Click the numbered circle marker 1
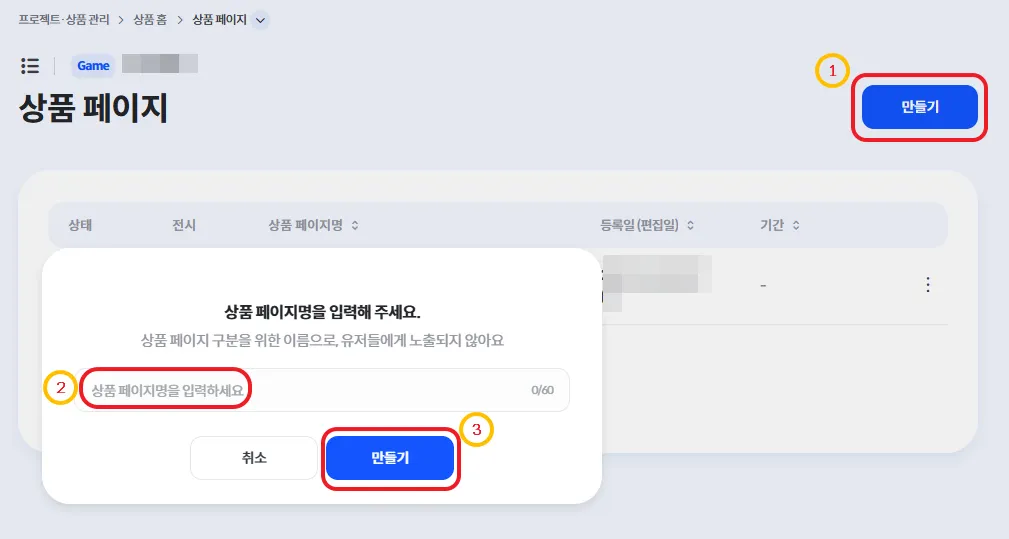 pos(832,71)
